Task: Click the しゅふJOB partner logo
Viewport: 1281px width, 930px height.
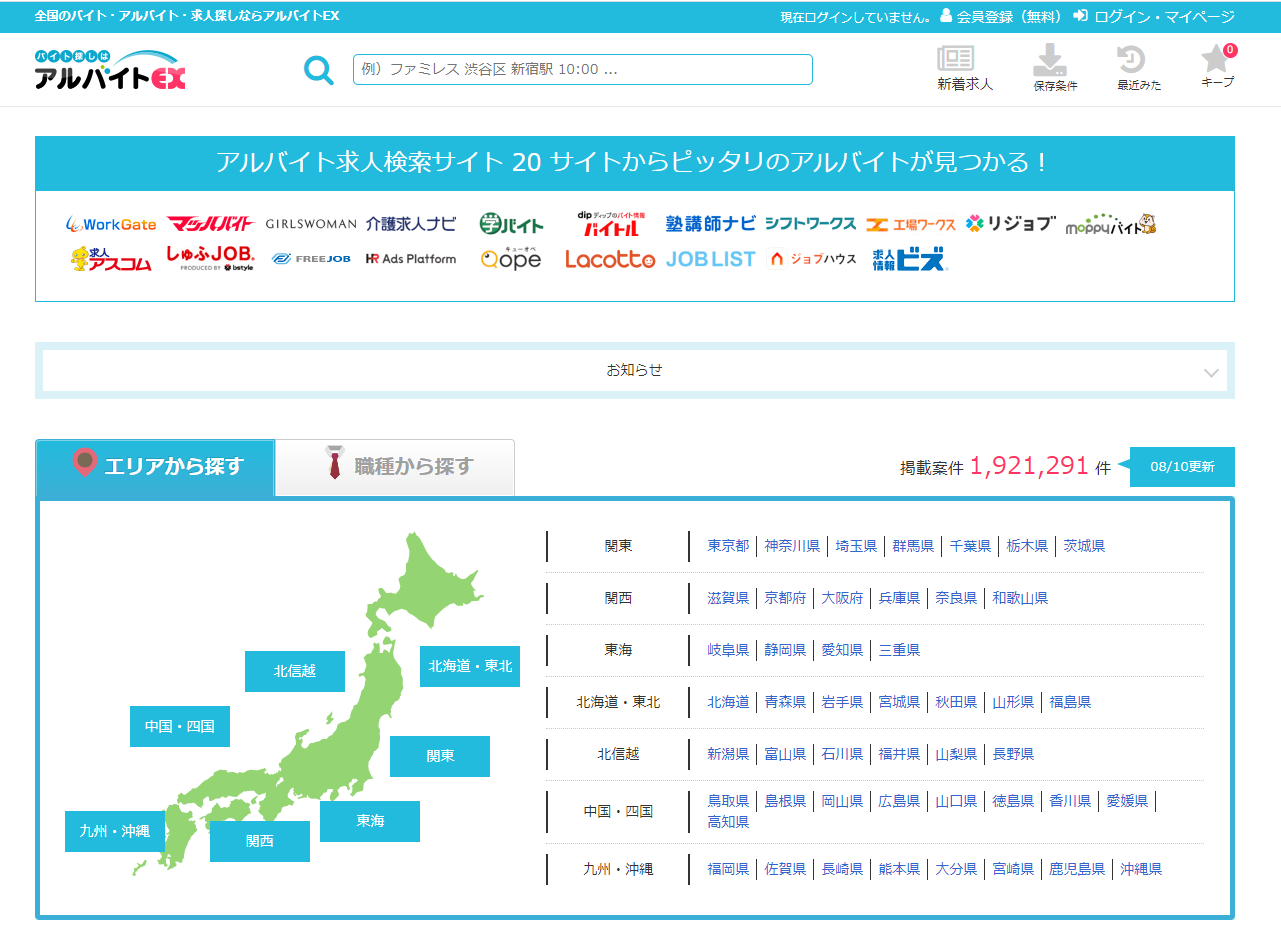Action: pyautogui.click(x=210, y=259)
